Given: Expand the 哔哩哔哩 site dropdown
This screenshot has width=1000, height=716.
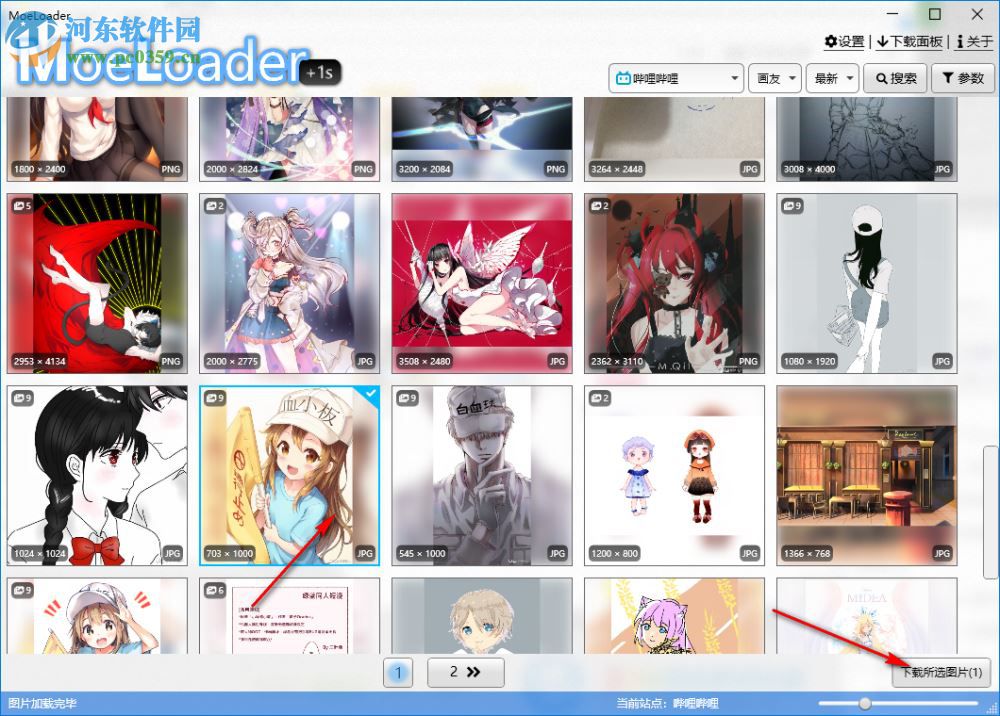Looking at the screenshot, I should (676, 78).
